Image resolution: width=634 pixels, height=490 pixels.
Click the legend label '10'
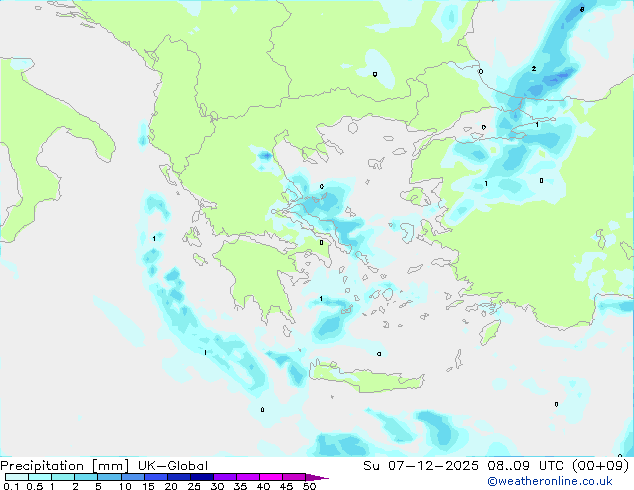click(125, 486)
